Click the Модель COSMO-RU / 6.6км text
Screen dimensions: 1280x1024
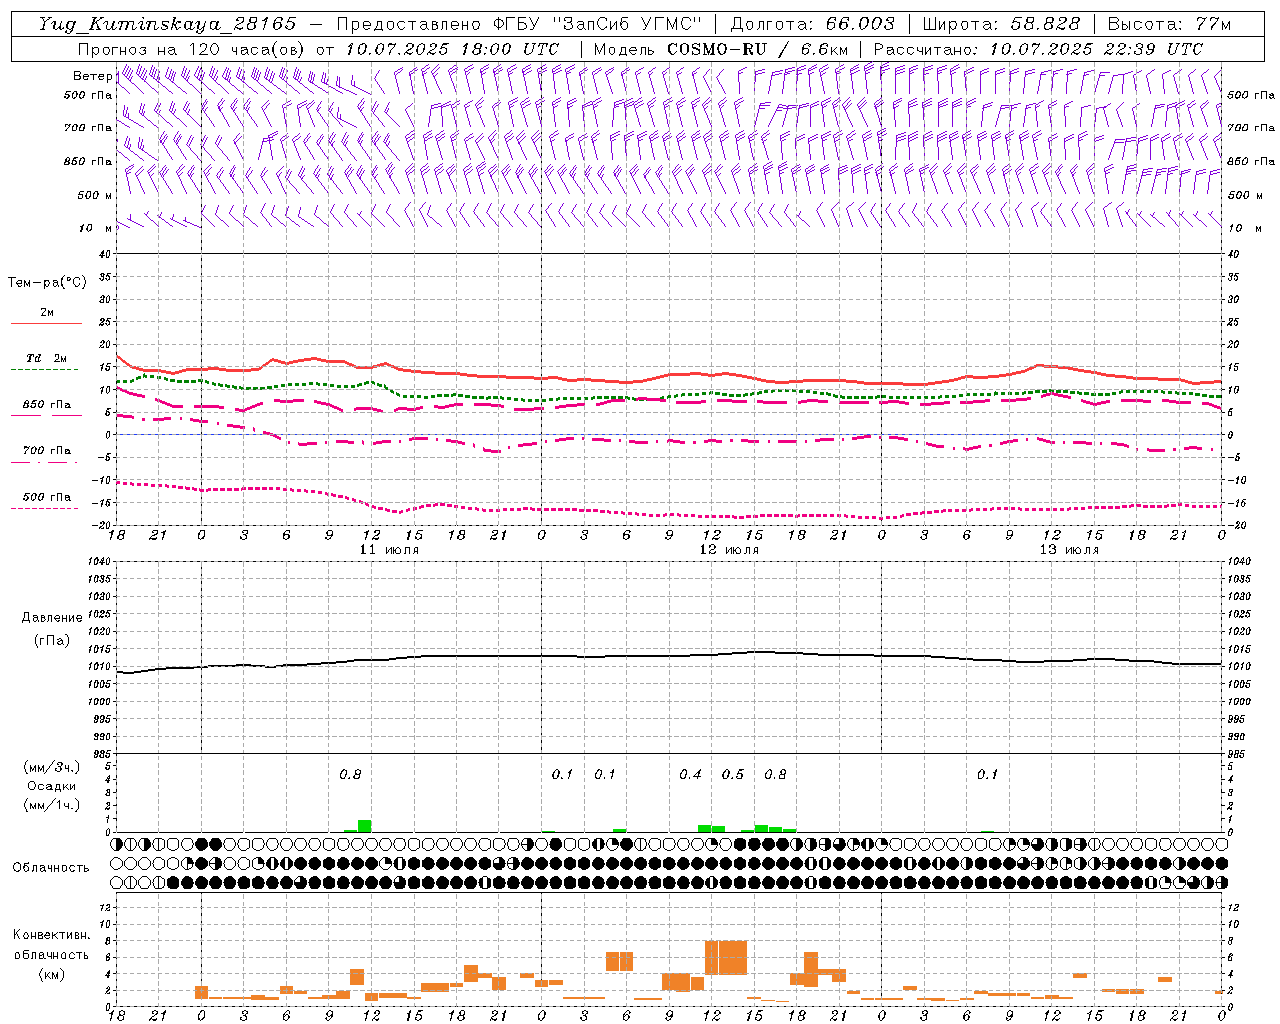coord(721,49)
